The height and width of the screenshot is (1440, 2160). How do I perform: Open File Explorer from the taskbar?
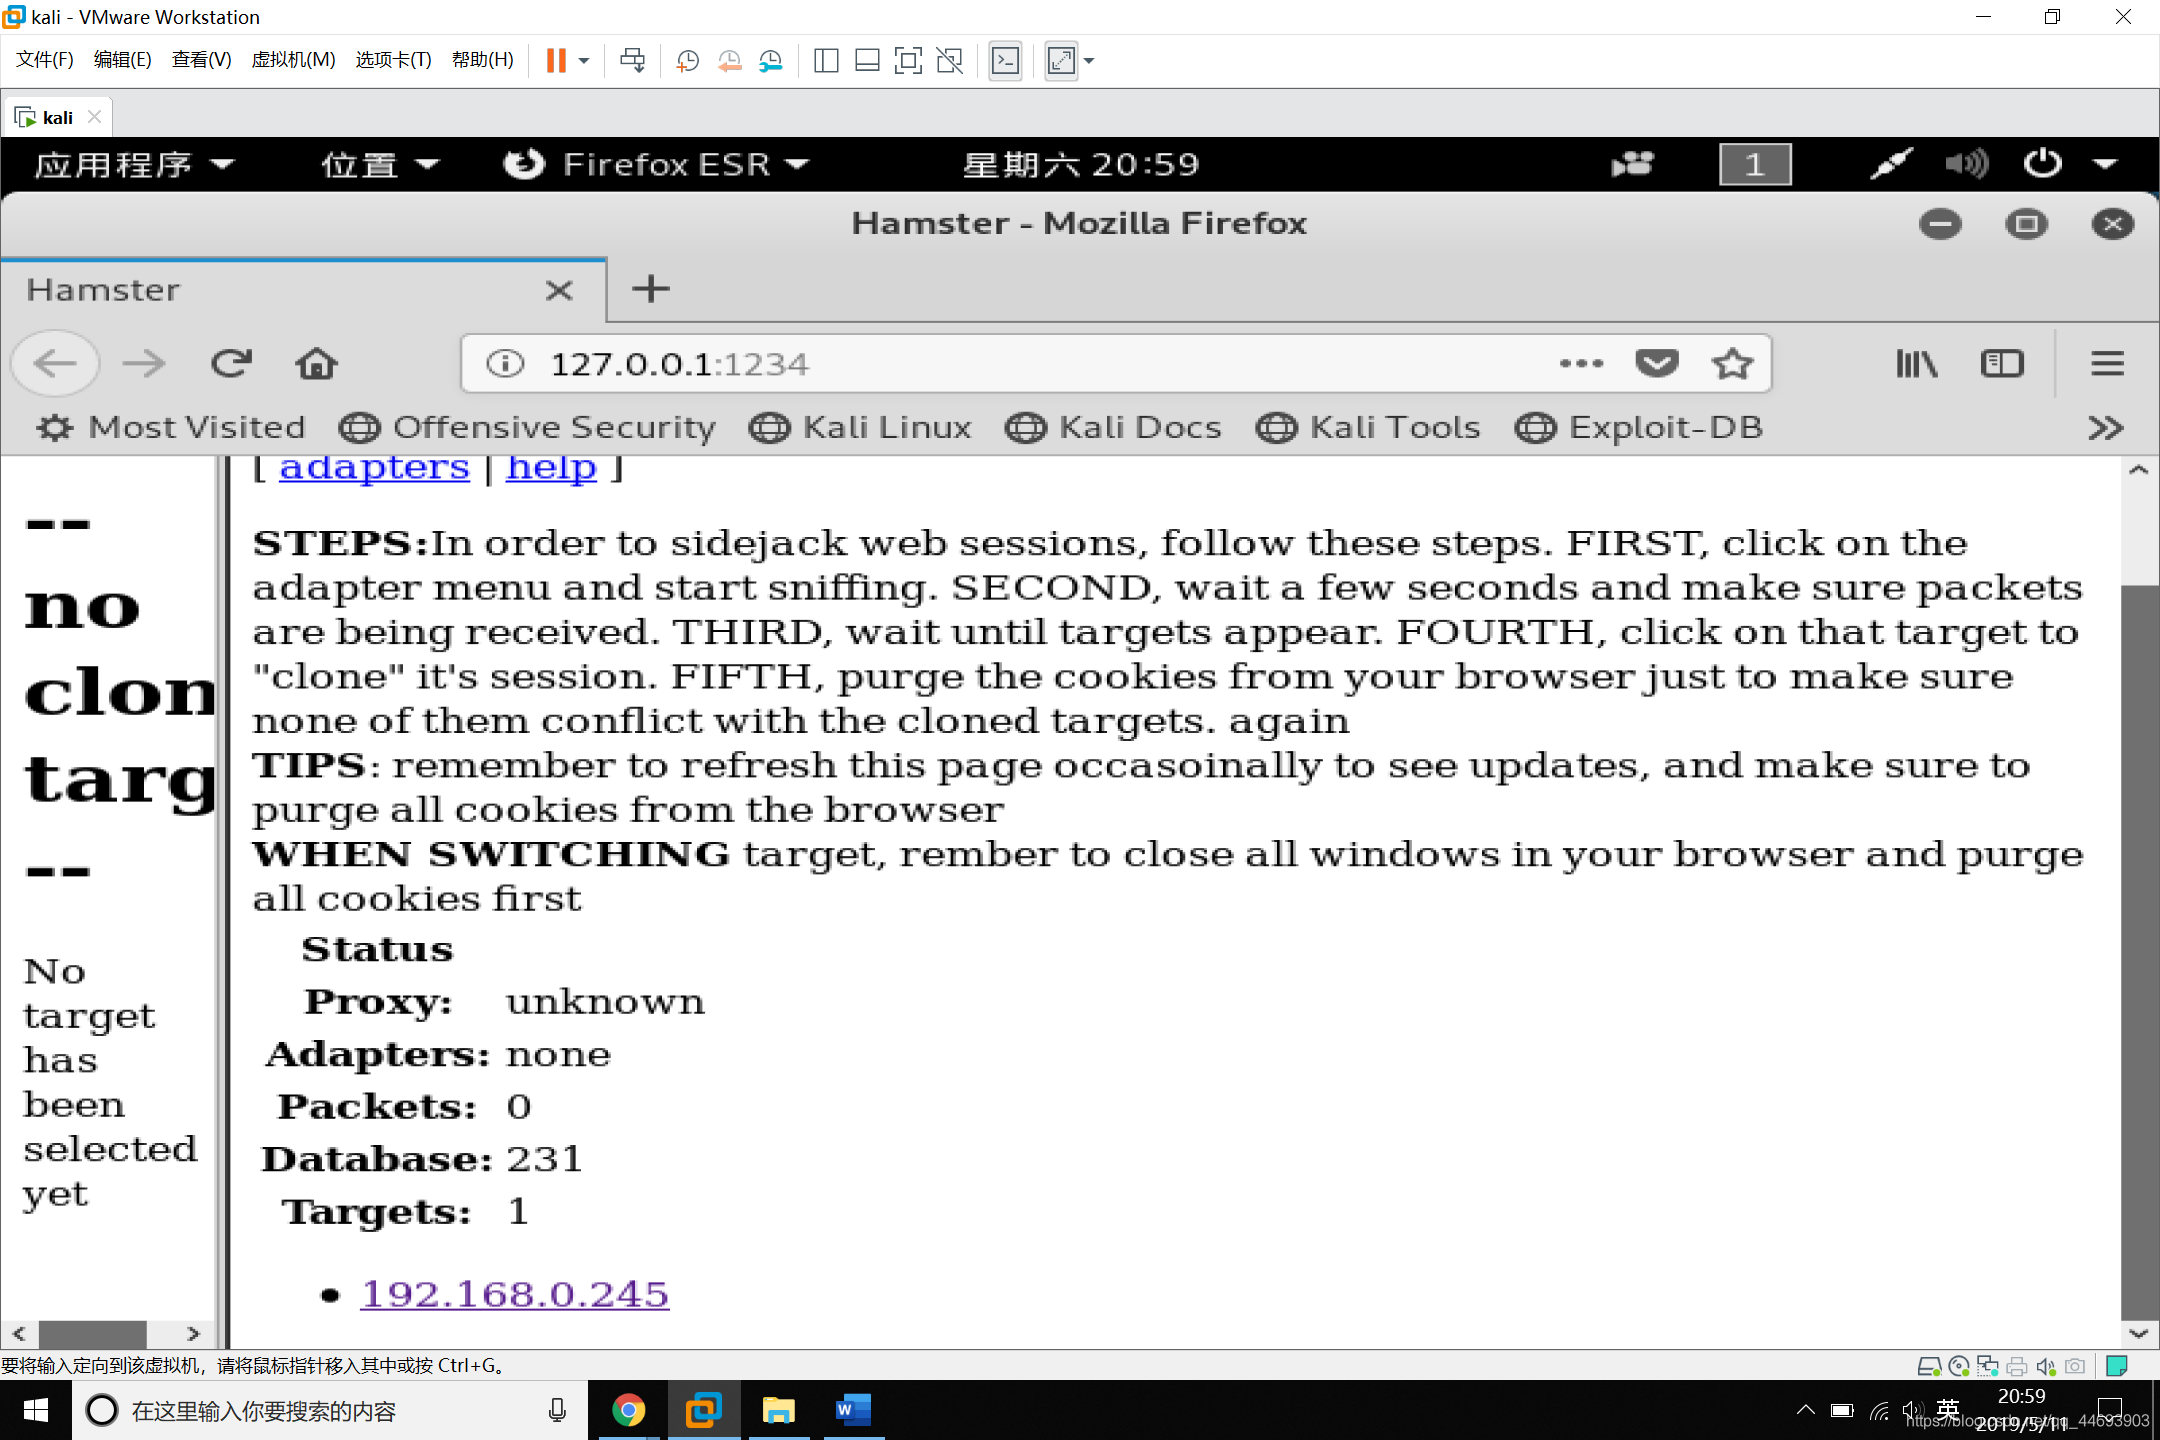pyautogui.click(x=778, y=1411)
